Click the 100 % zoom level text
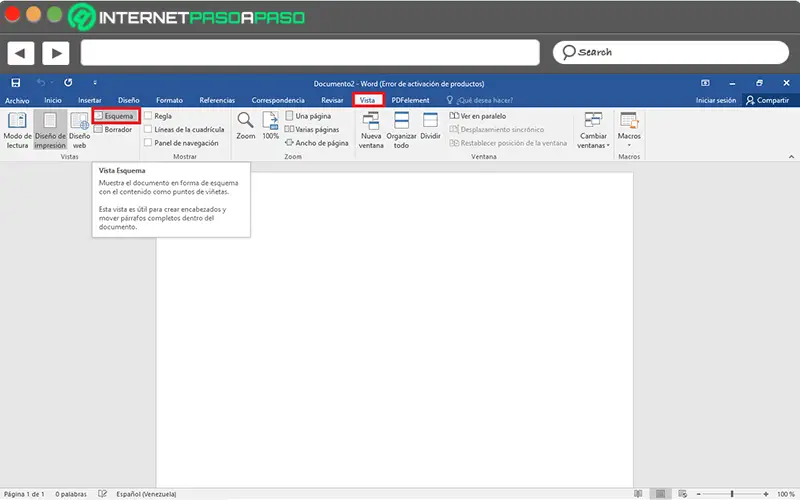 [x=786, y=494]
